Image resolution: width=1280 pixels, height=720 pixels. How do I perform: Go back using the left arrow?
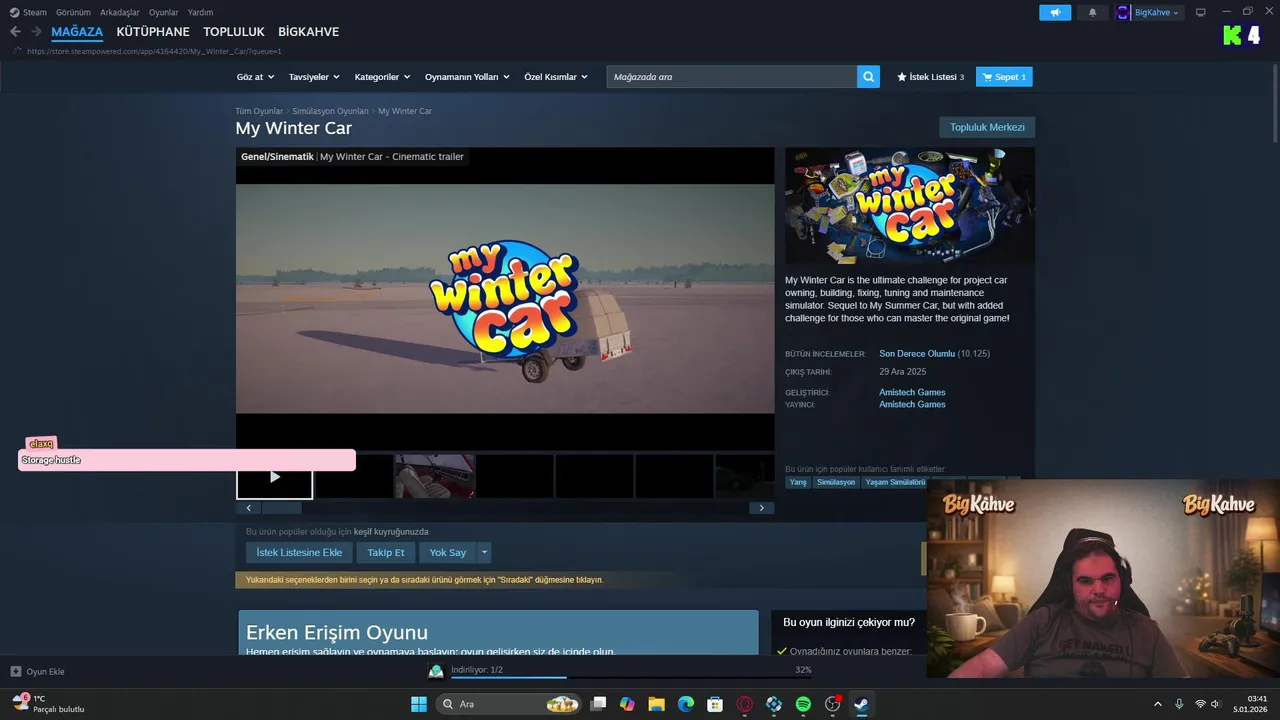tap(15, 32)
